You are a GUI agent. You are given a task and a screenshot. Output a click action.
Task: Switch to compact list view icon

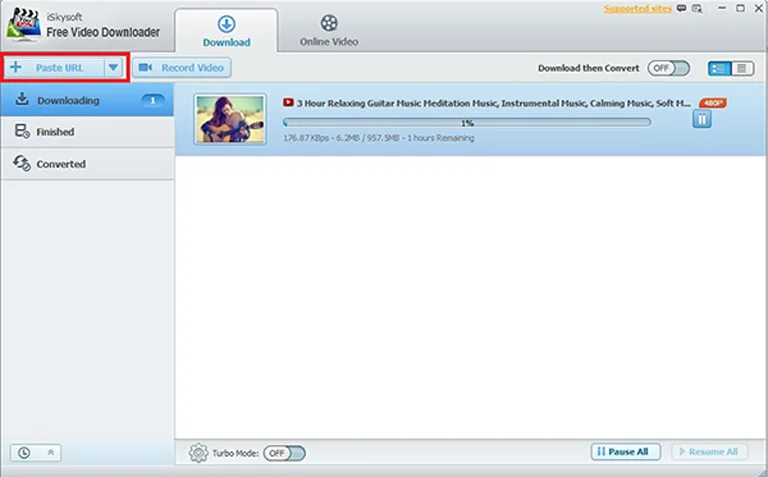[x=743, y=69]
